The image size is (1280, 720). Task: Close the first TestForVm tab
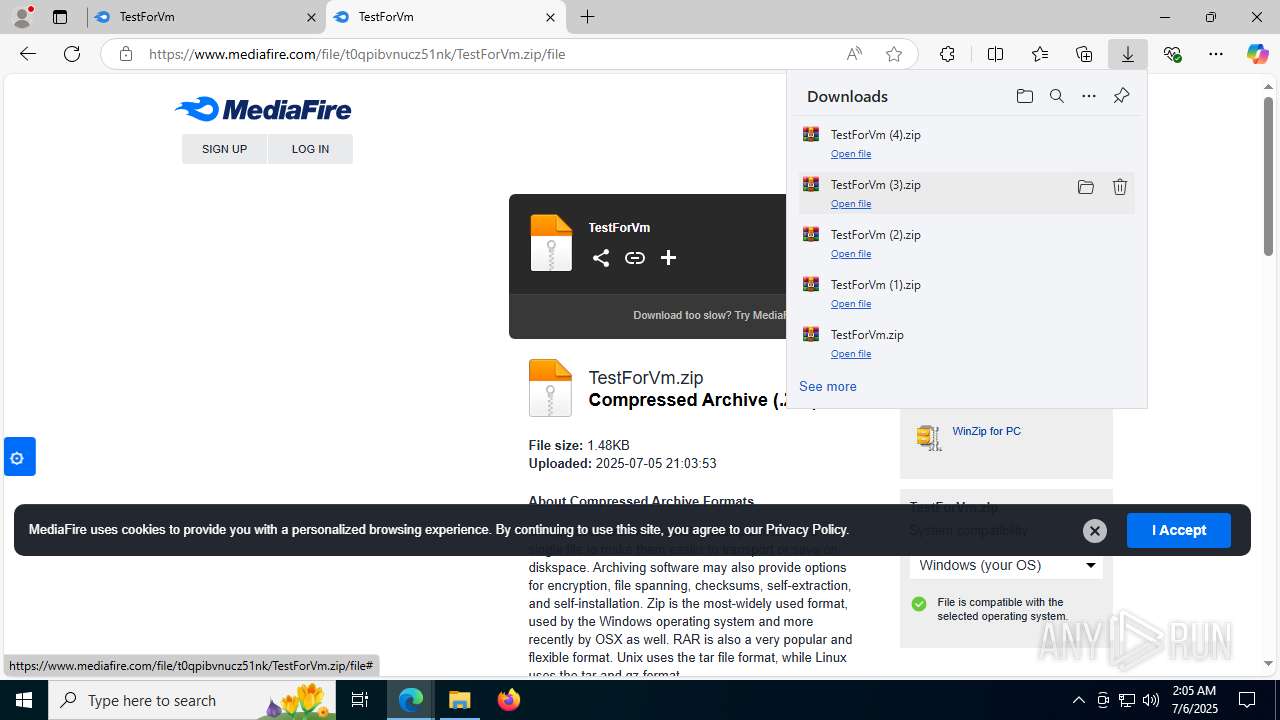tap(311, 17)
